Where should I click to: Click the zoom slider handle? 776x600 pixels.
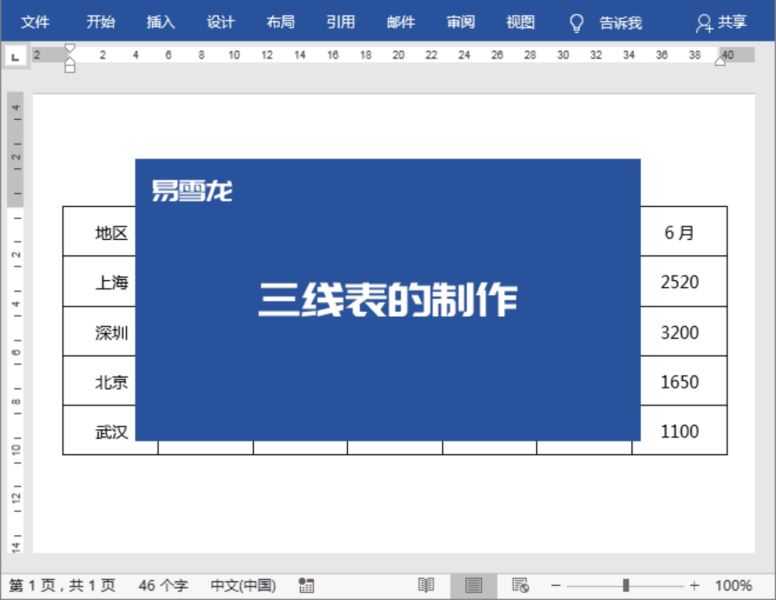(x=626, y=586)
